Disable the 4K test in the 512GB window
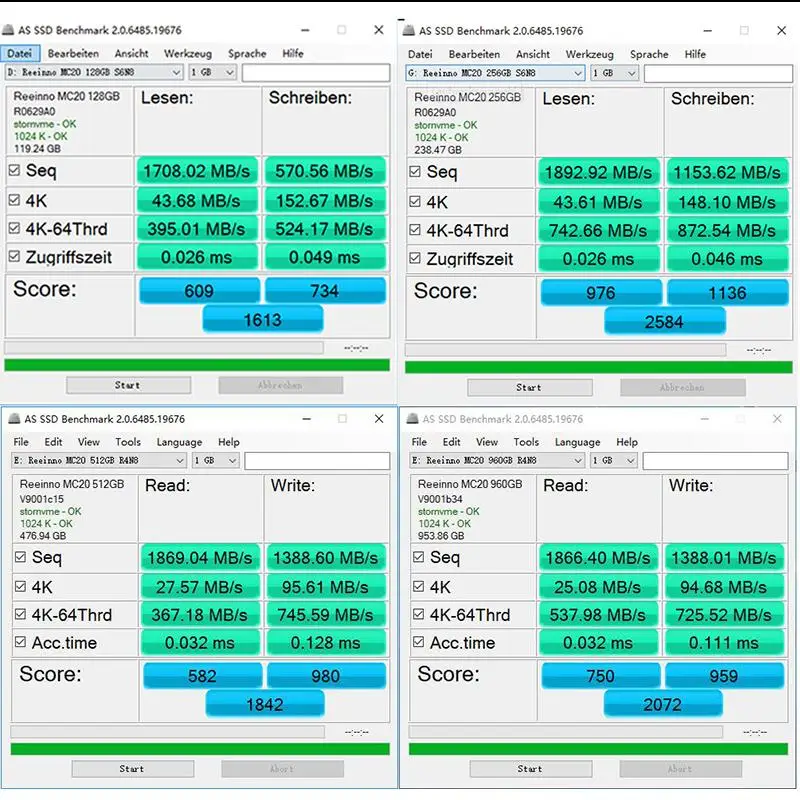 pyautogui.click(x=20, y=586)
